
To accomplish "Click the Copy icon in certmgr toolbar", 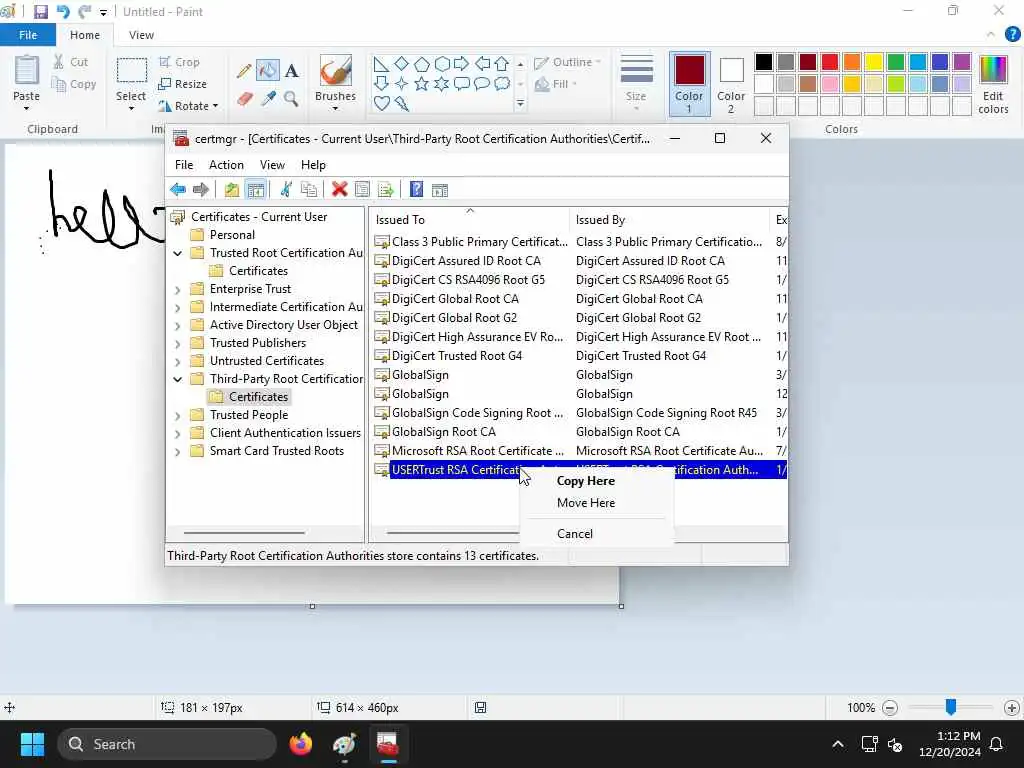I will pos(309,190).
